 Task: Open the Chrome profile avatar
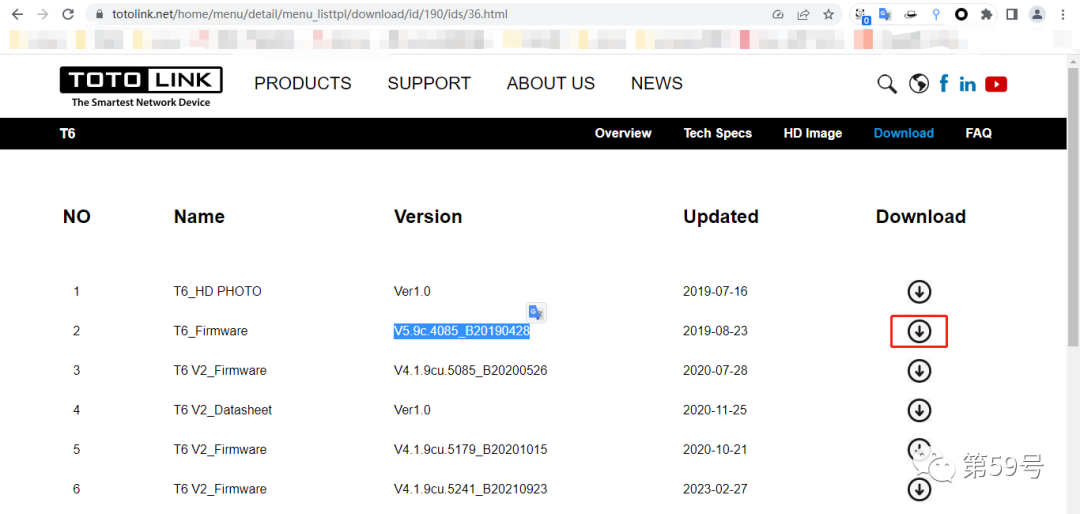coord(1037,14)
